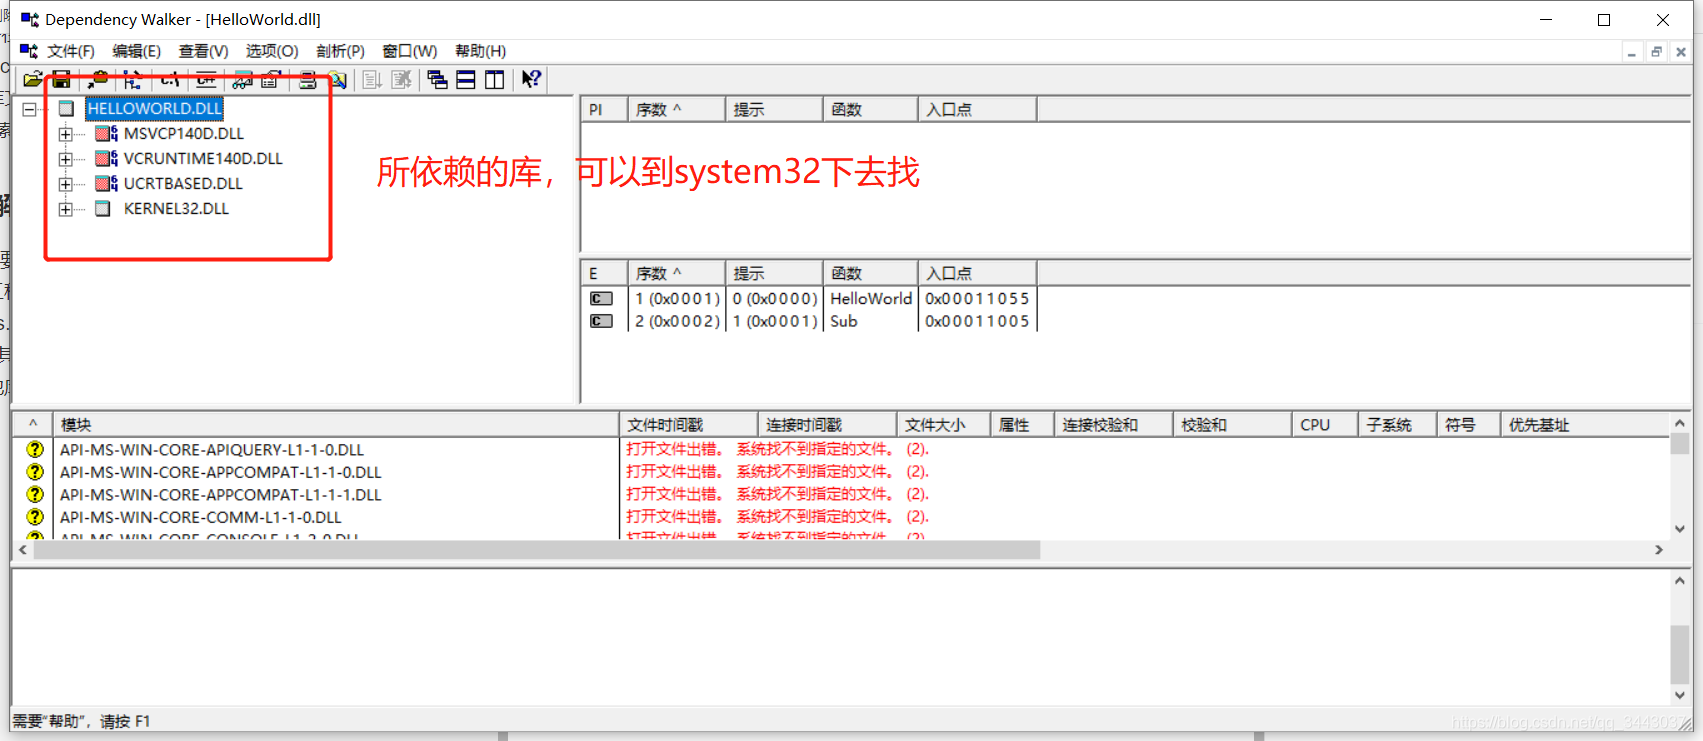Sort exports by E column header

pyautogui.click(x=604, y=274)
